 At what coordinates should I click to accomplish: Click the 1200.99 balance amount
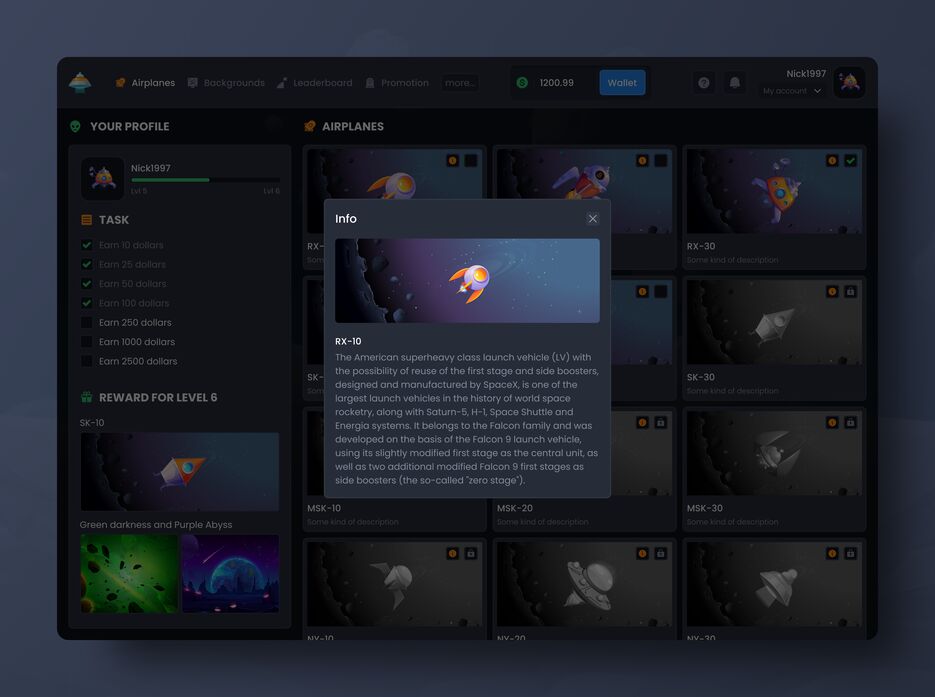tap(556, 83)
